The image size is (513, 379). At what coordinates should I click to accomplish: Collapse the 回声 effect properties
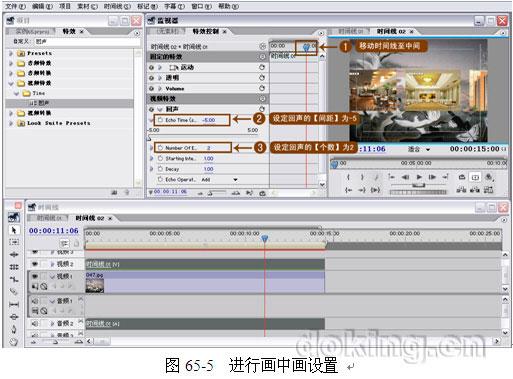[160, 109]
